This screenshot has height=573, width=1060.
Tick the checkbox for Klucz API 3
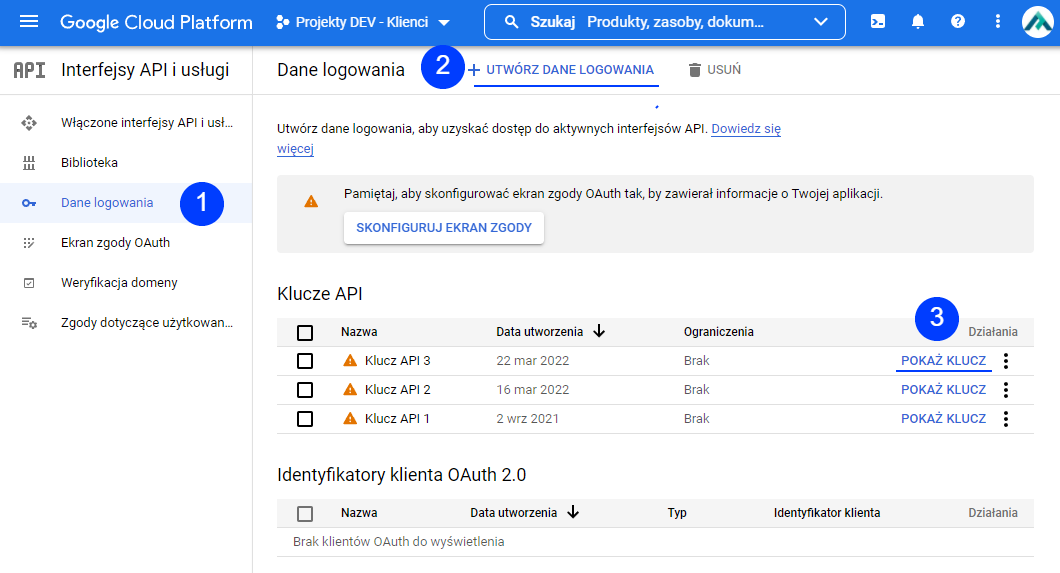point(305,361)
